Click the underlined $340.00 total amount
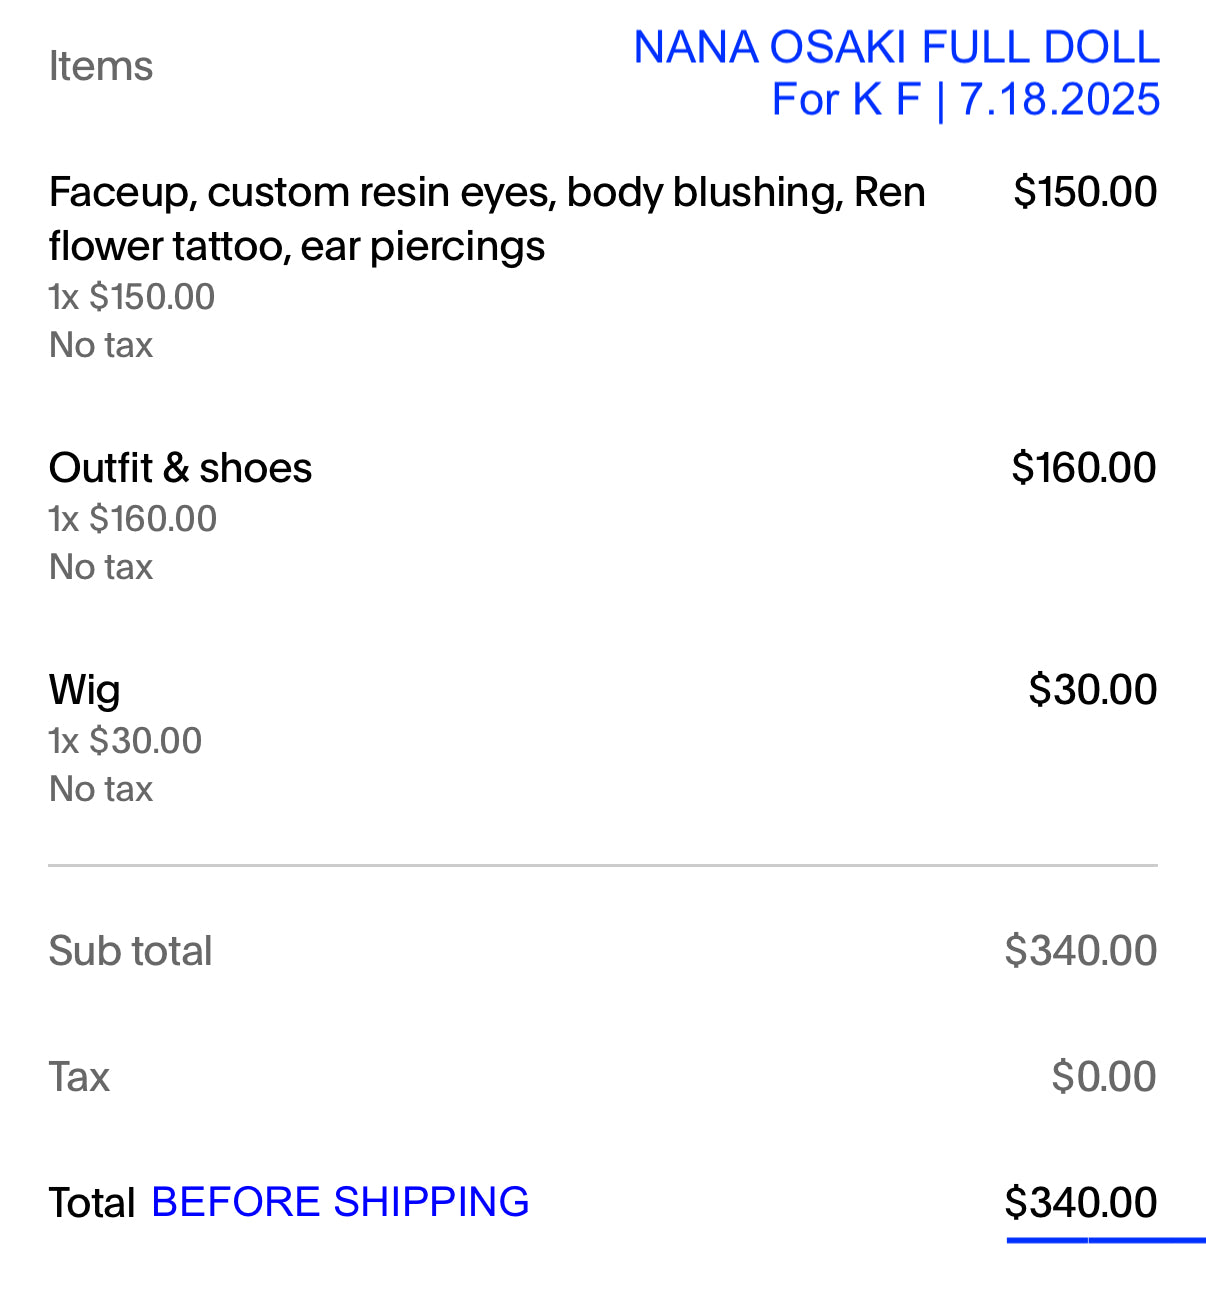The image size is (1206, 1291). [1081, 1203]
